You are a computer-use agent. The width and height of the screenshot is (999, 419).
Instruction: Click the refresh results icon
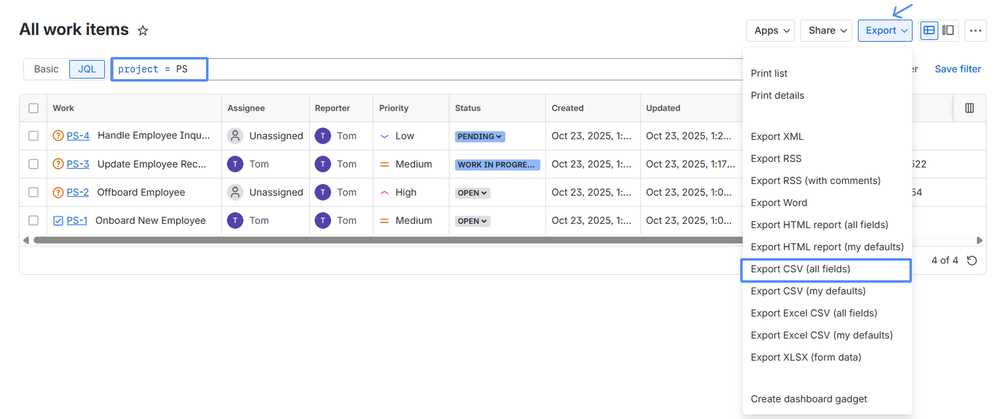point(972,261)
